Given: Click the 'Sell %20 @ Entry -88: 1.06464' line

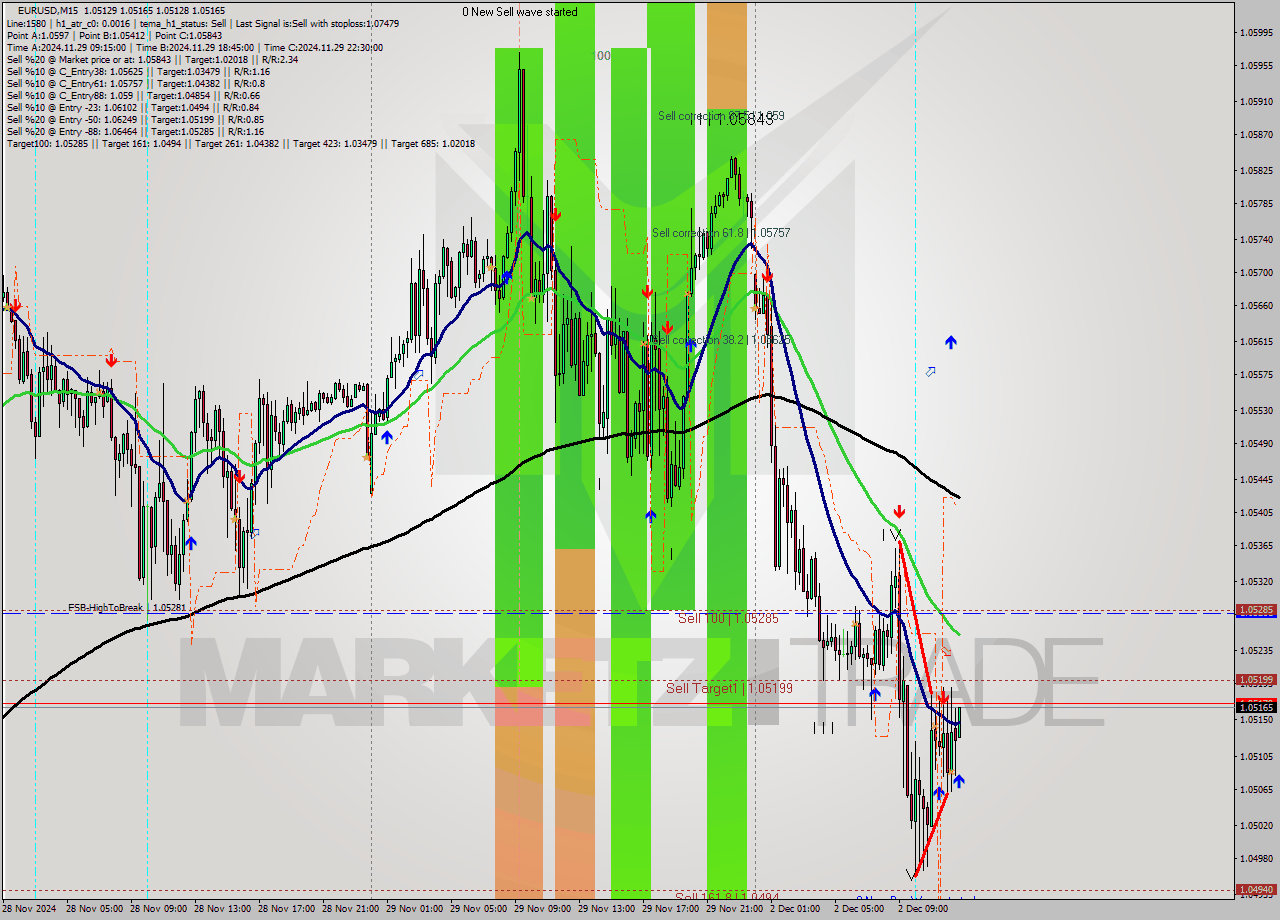Looking at the screenshot, I should coord(135,131).
